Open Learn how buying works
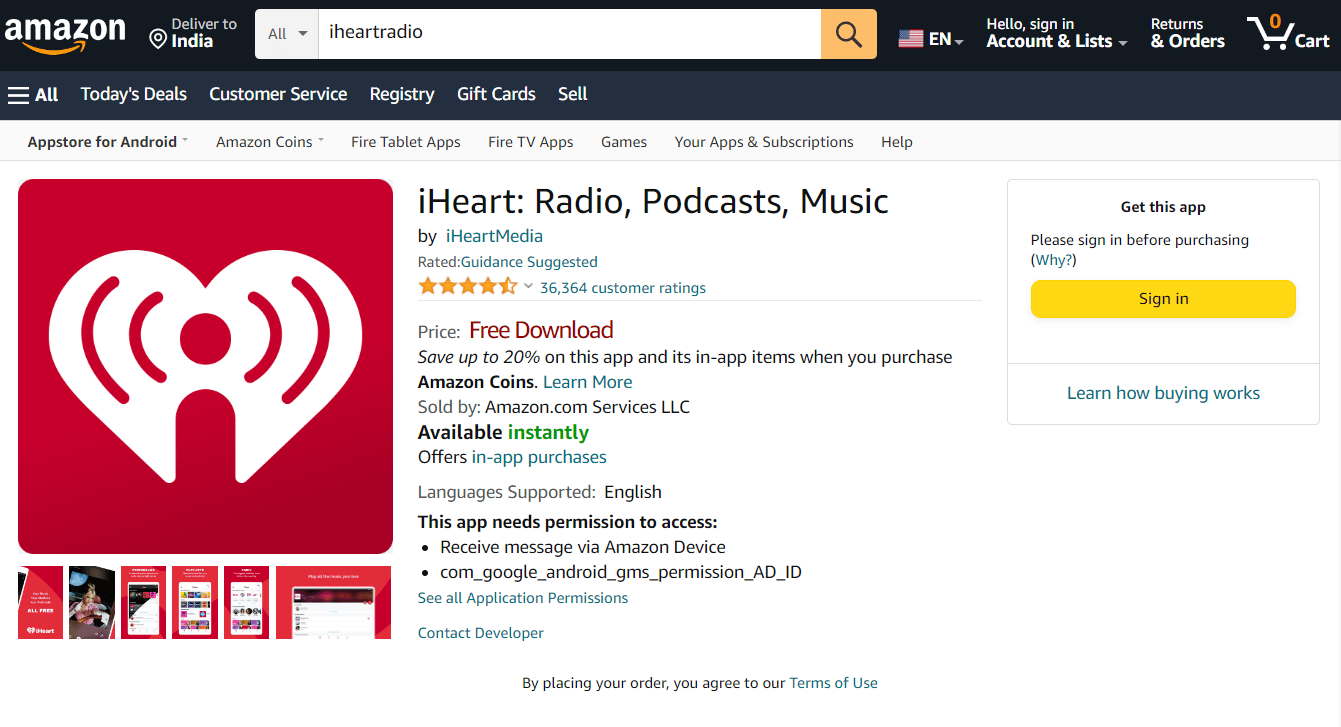 (1162, 392)
